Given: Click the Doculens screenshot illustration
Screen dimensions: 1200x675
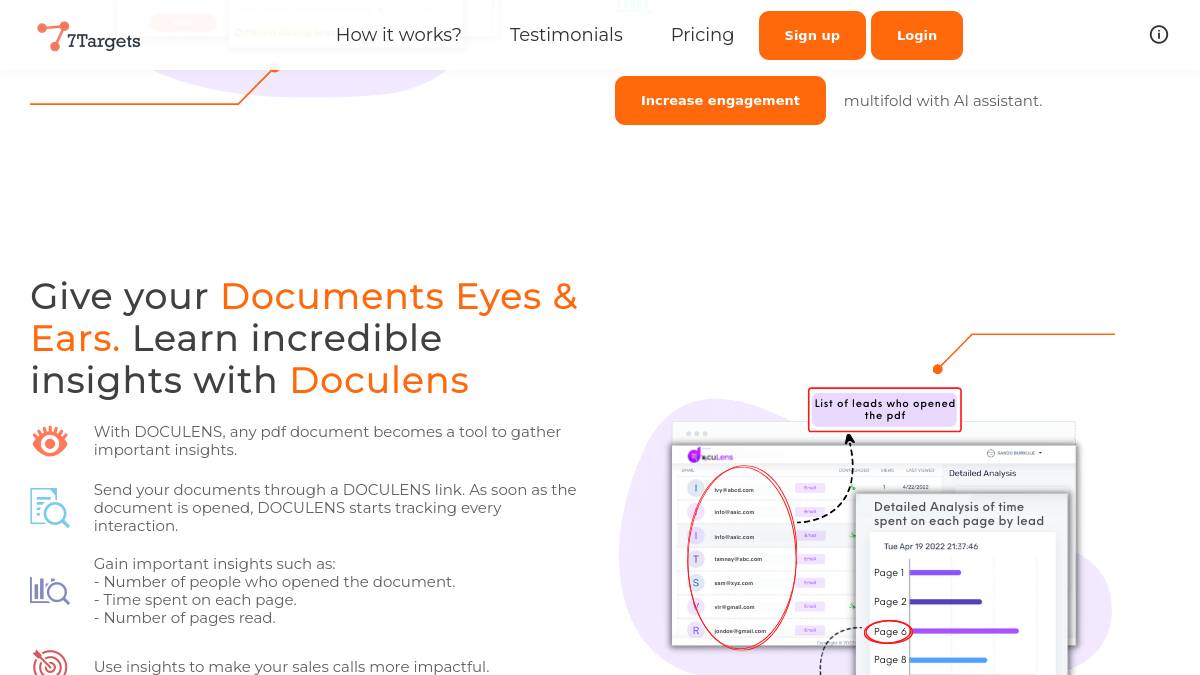Looking at the screenshot, I should (872, 538).
